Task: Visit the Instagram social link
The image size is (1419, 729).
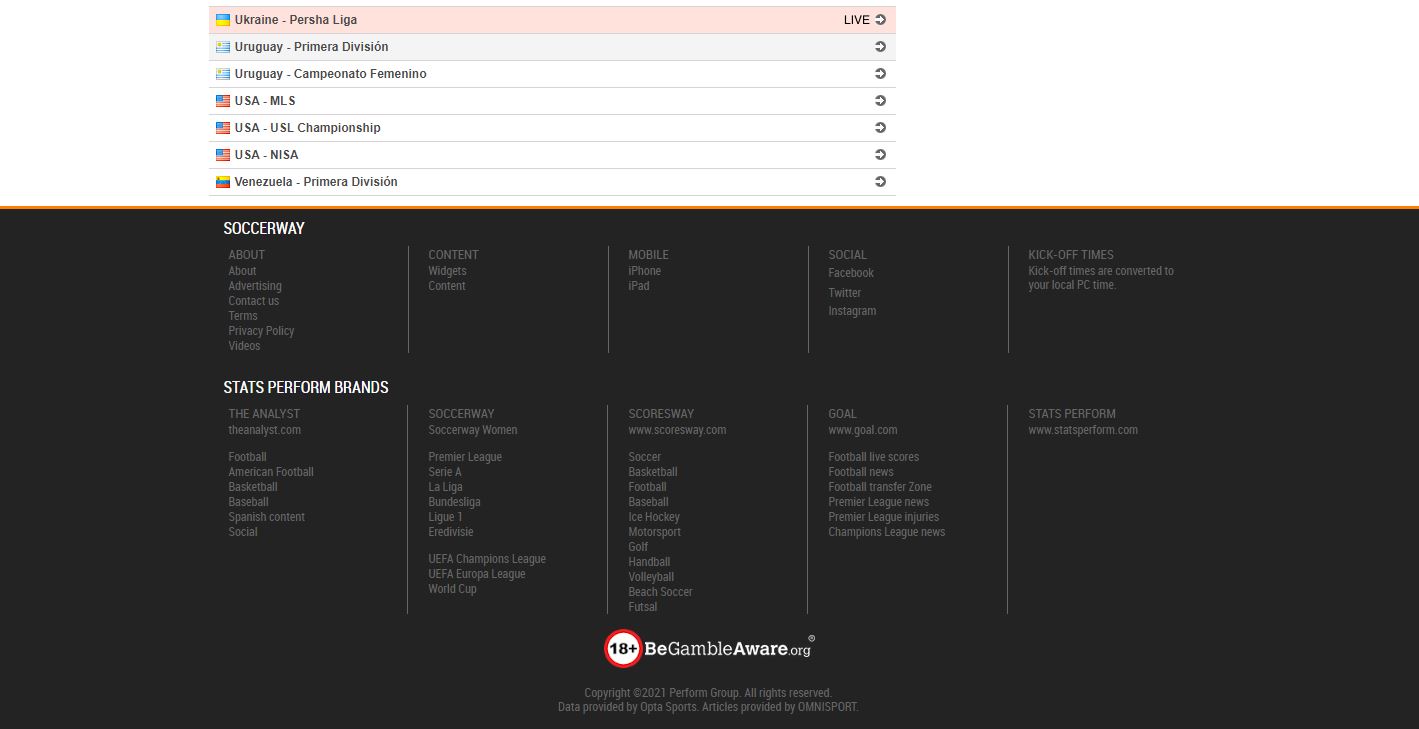Action: point(852,311)
